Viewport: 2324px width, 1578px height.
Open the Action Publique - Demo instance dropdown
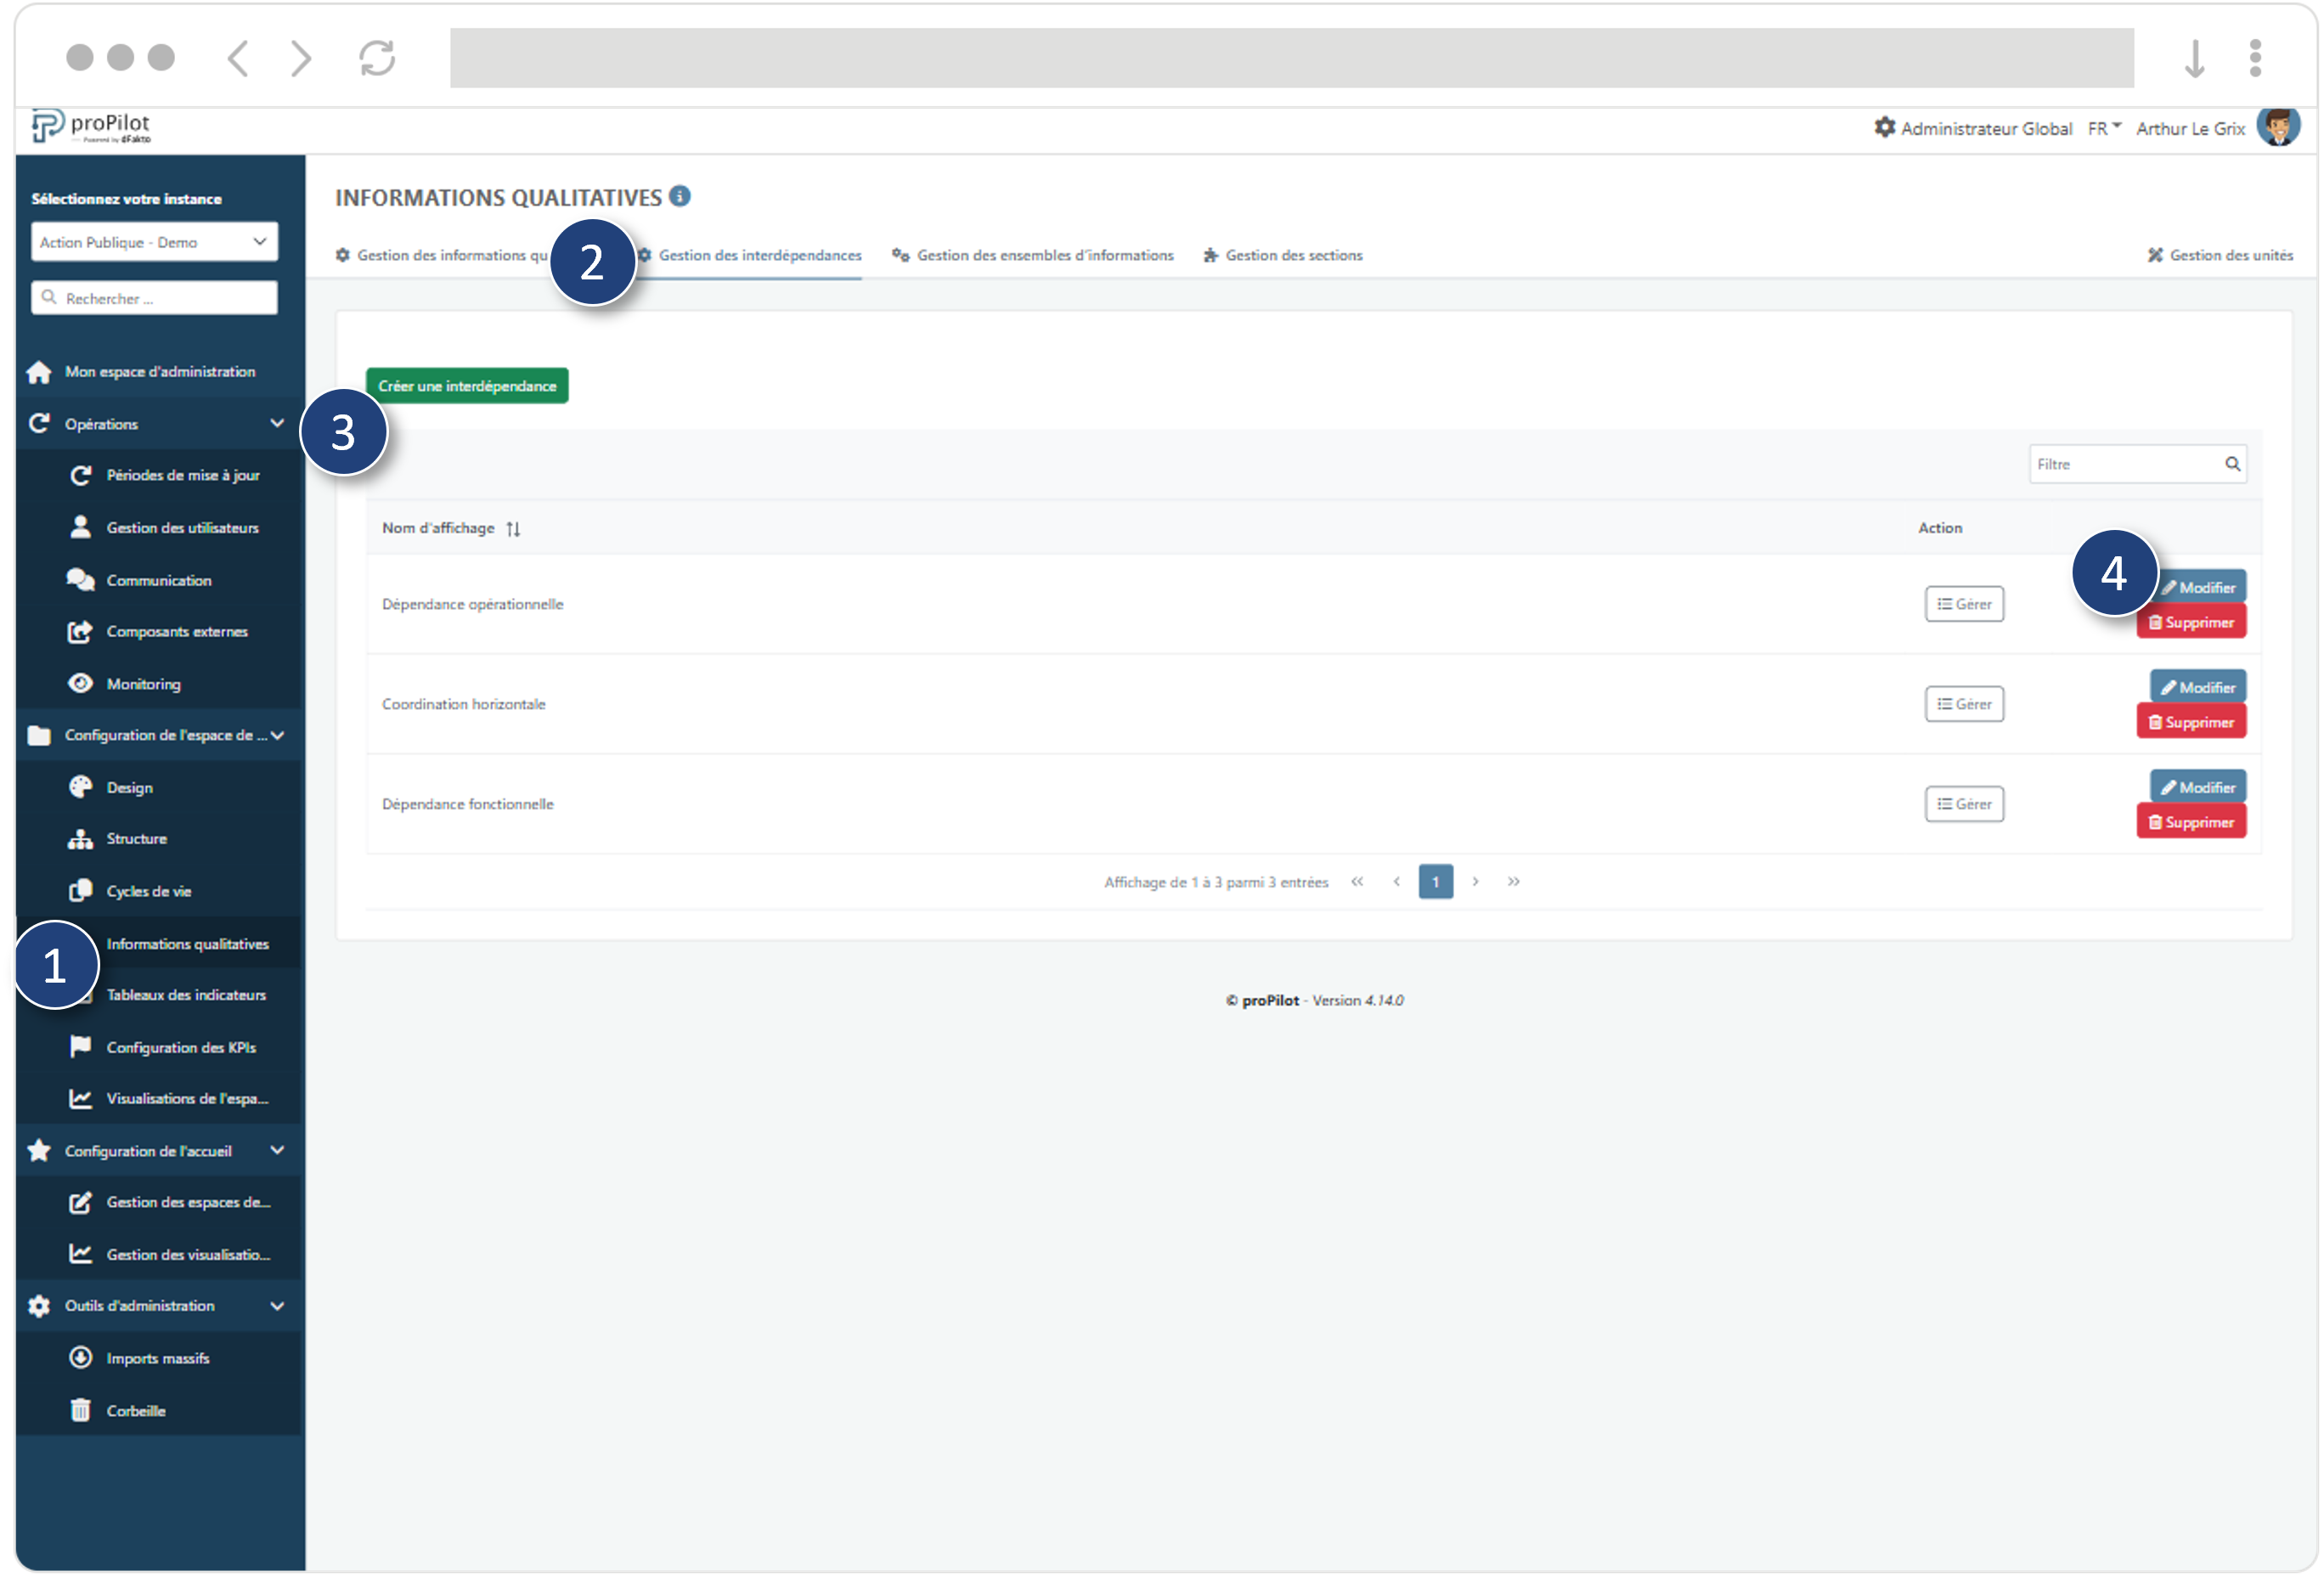154,241
